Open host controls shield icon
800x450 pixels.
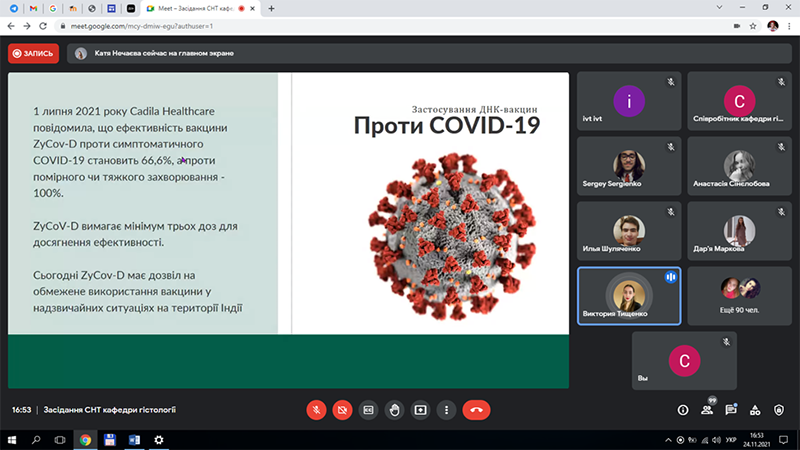point(779,409)
